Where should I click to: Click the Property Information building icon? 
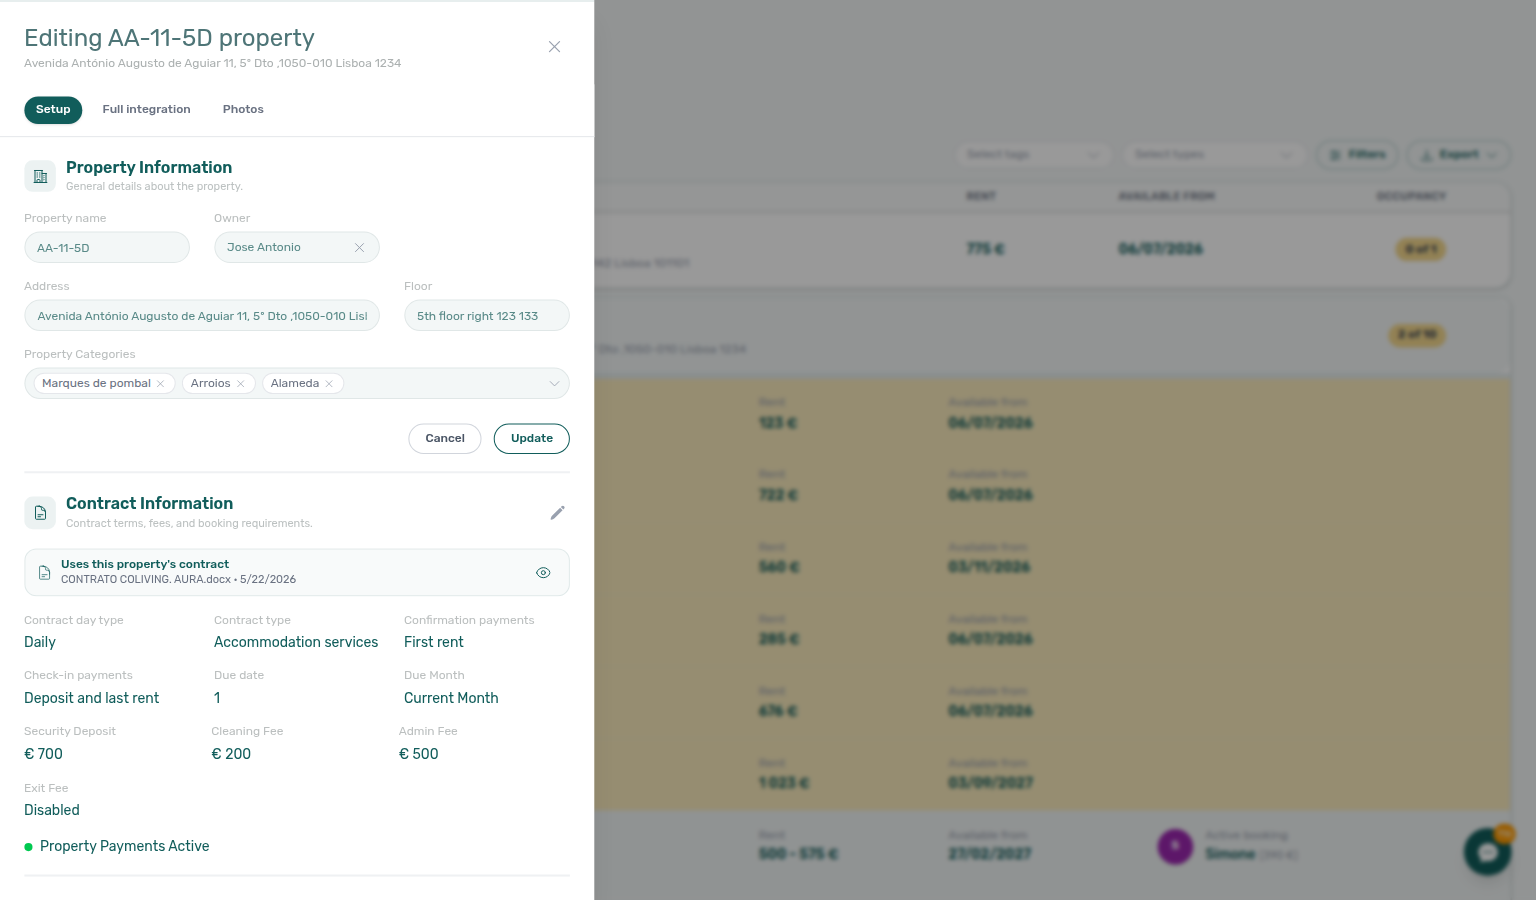40,176
